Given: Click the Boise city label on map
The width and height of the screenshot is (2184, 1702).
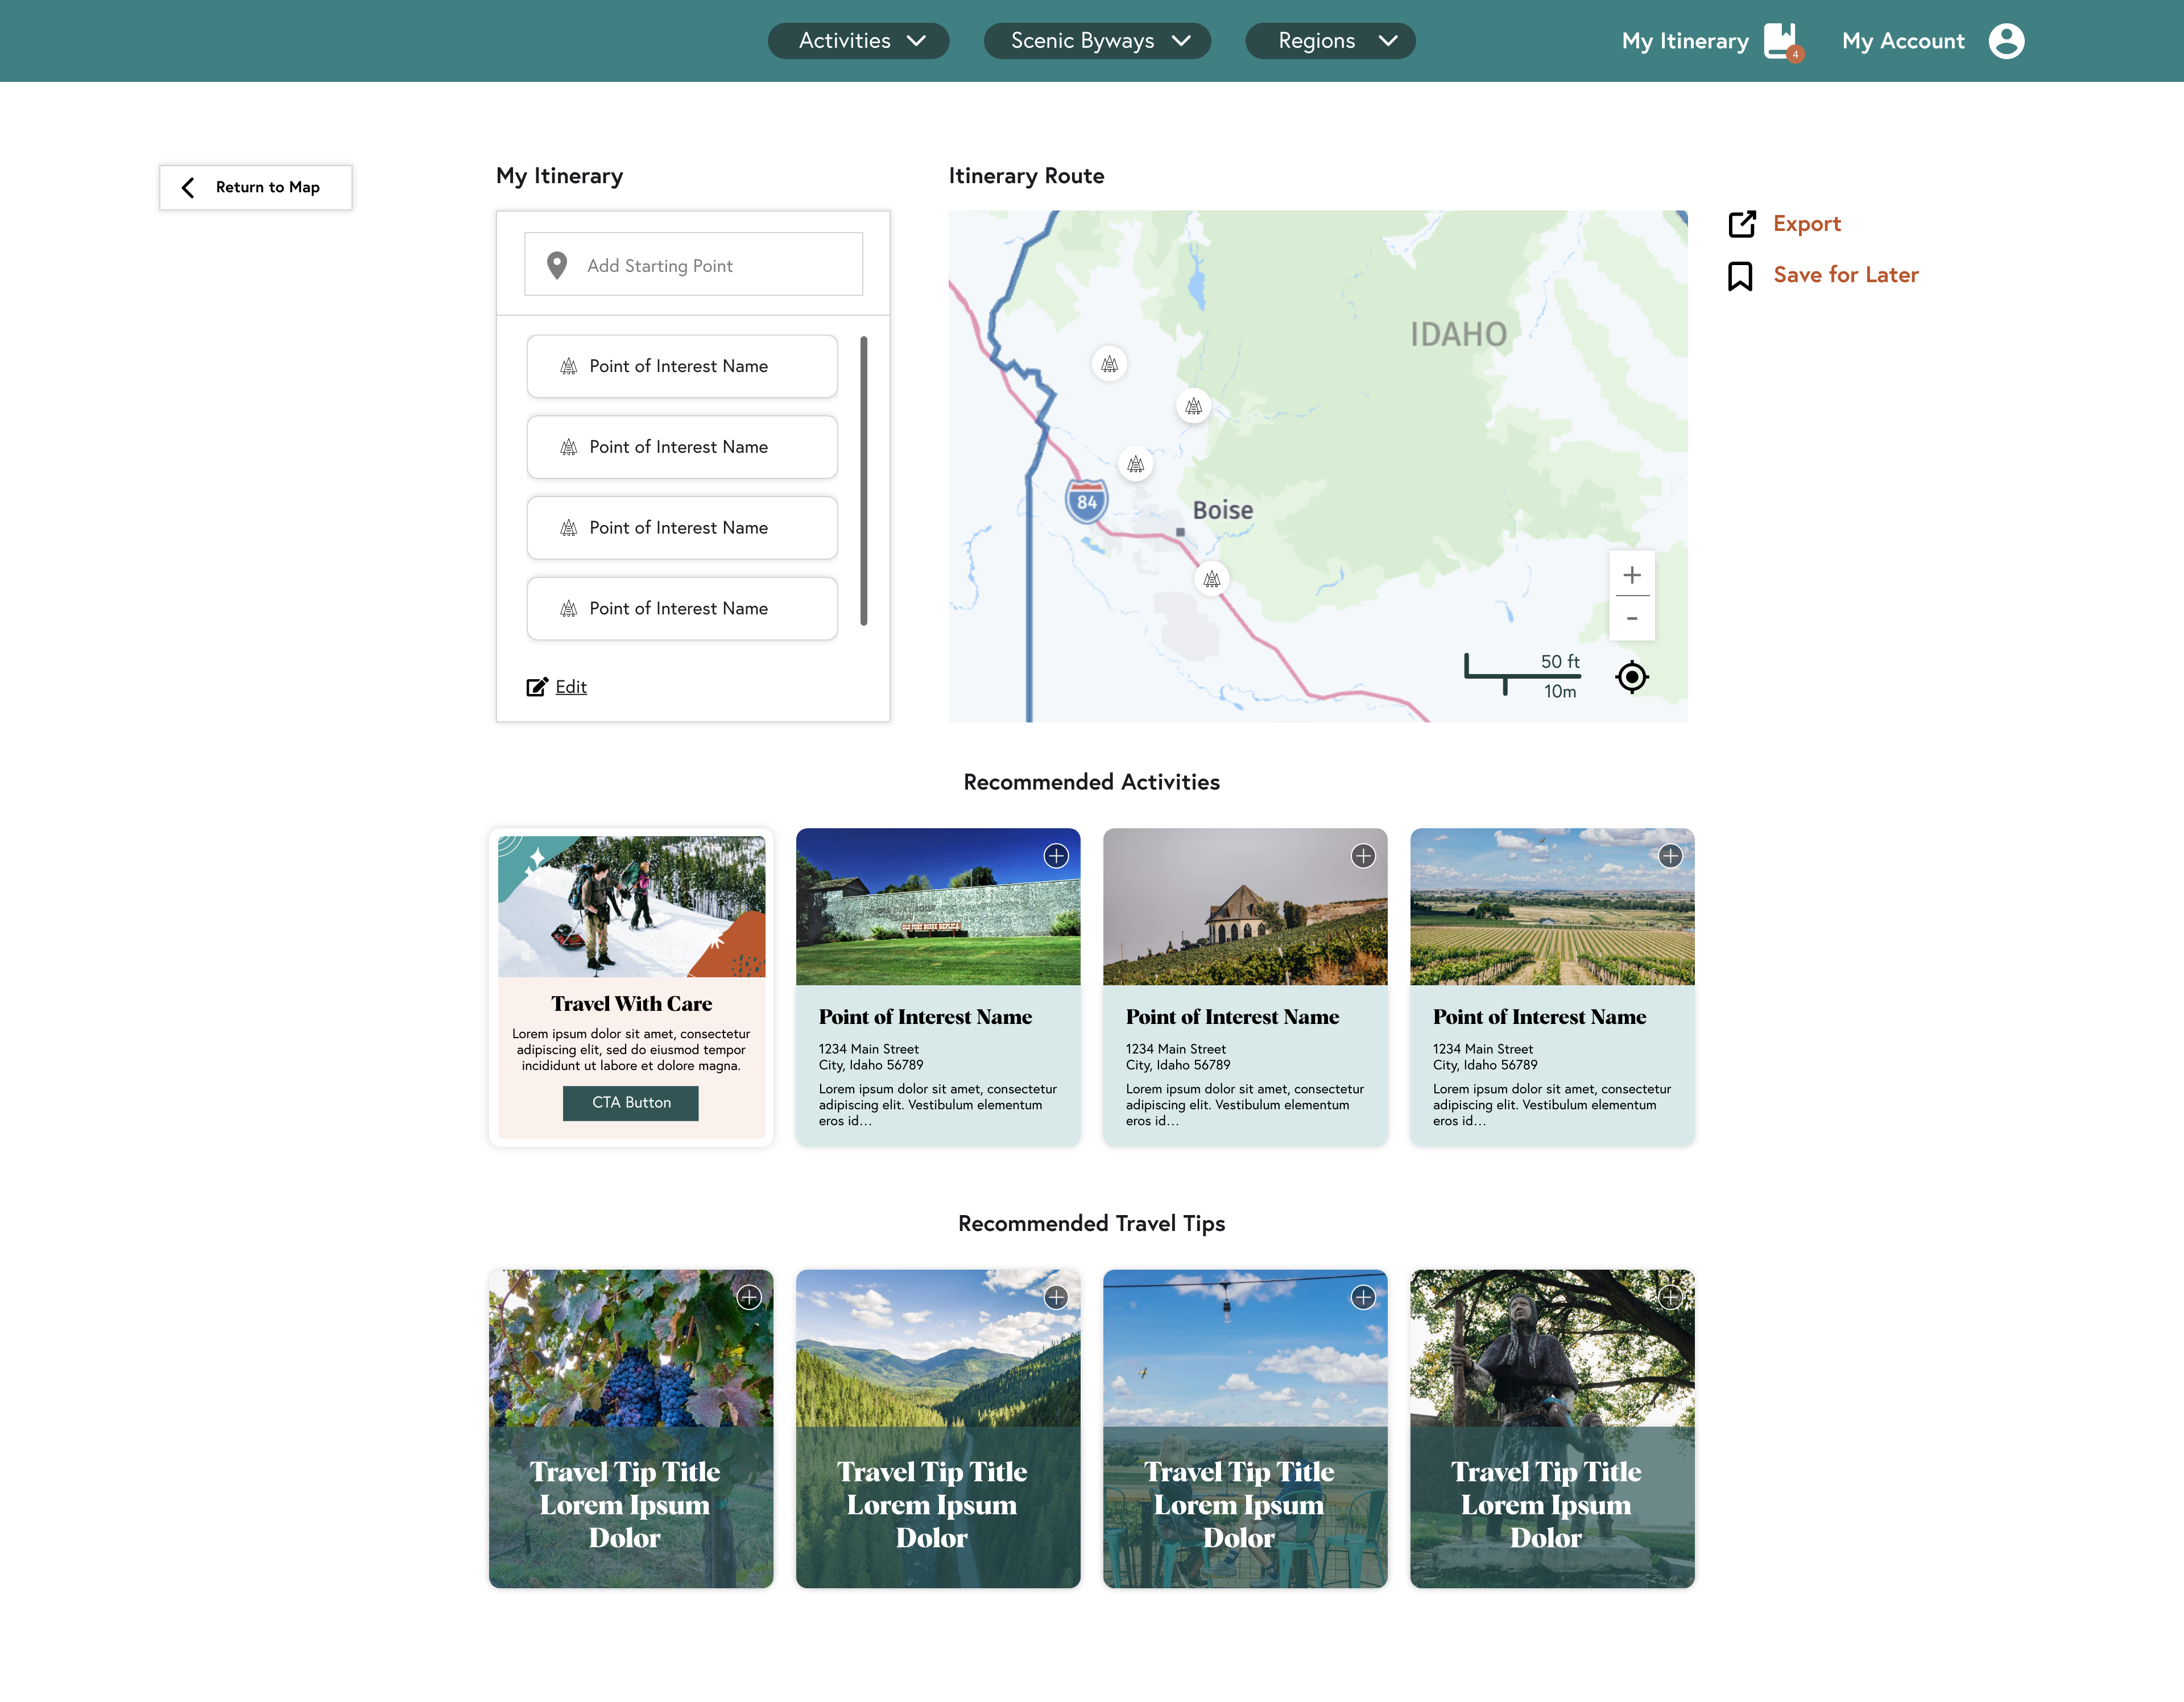Looking at the screenshot, I should click(1222, 510).
